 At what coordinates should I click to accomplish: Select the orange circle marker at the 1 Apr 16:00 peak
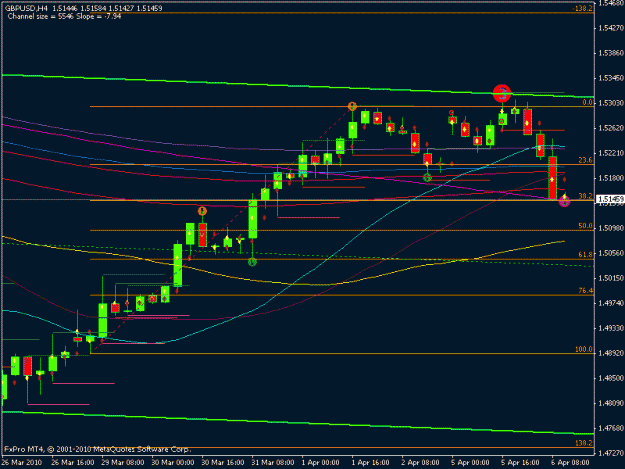tap(352, 106)
